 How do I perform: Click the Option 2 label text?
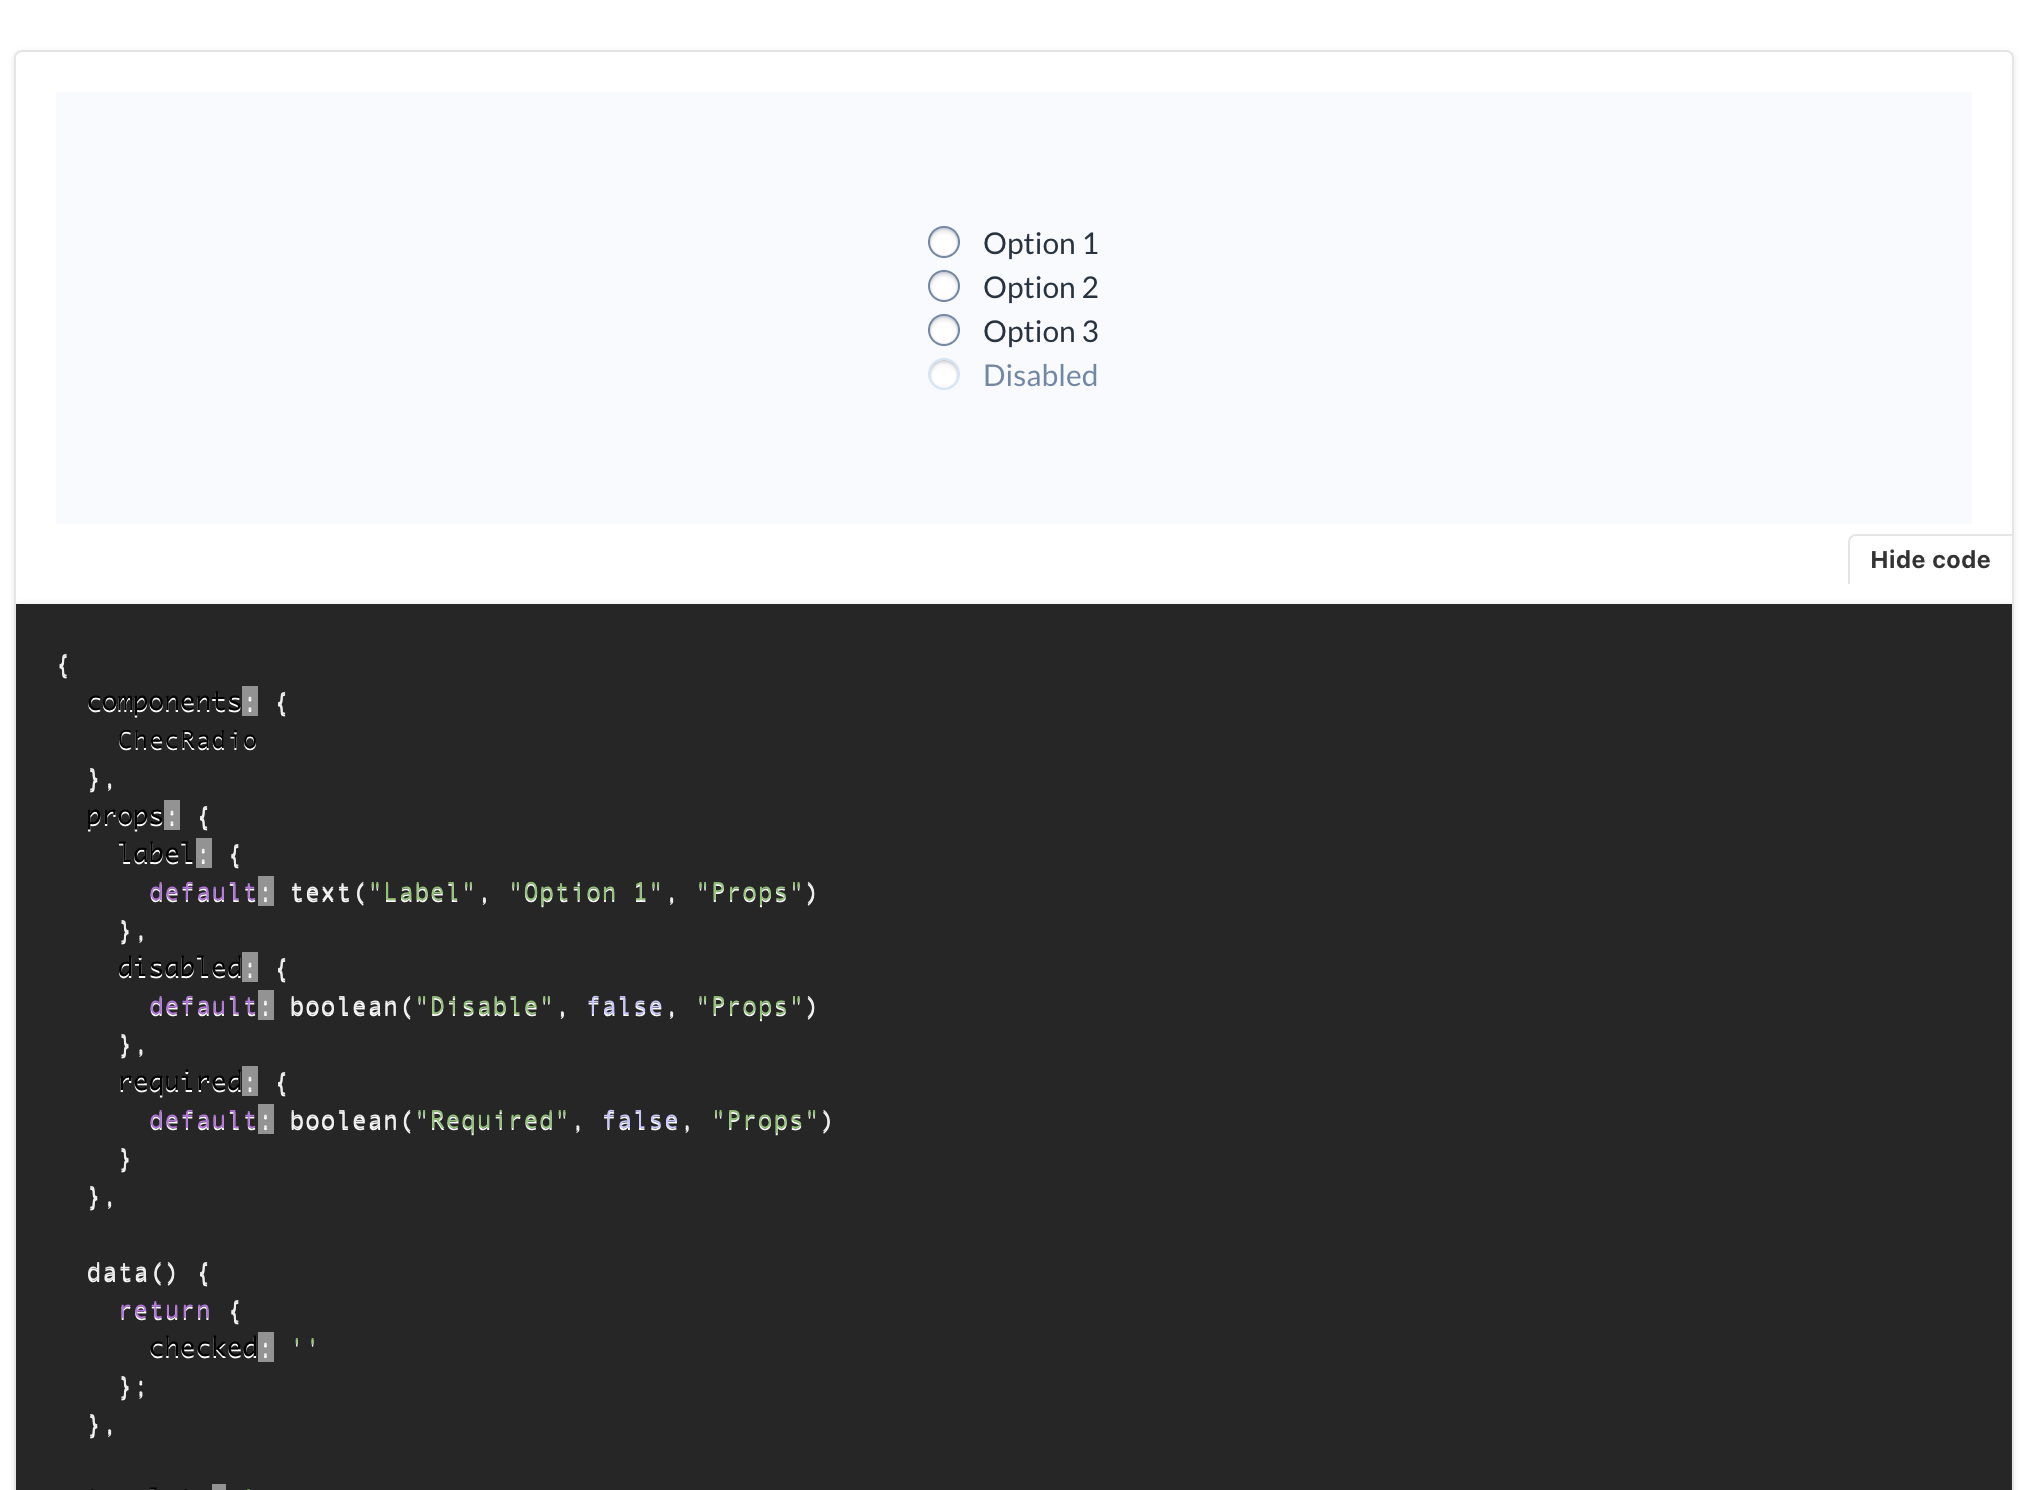[x=1041, y=287]
